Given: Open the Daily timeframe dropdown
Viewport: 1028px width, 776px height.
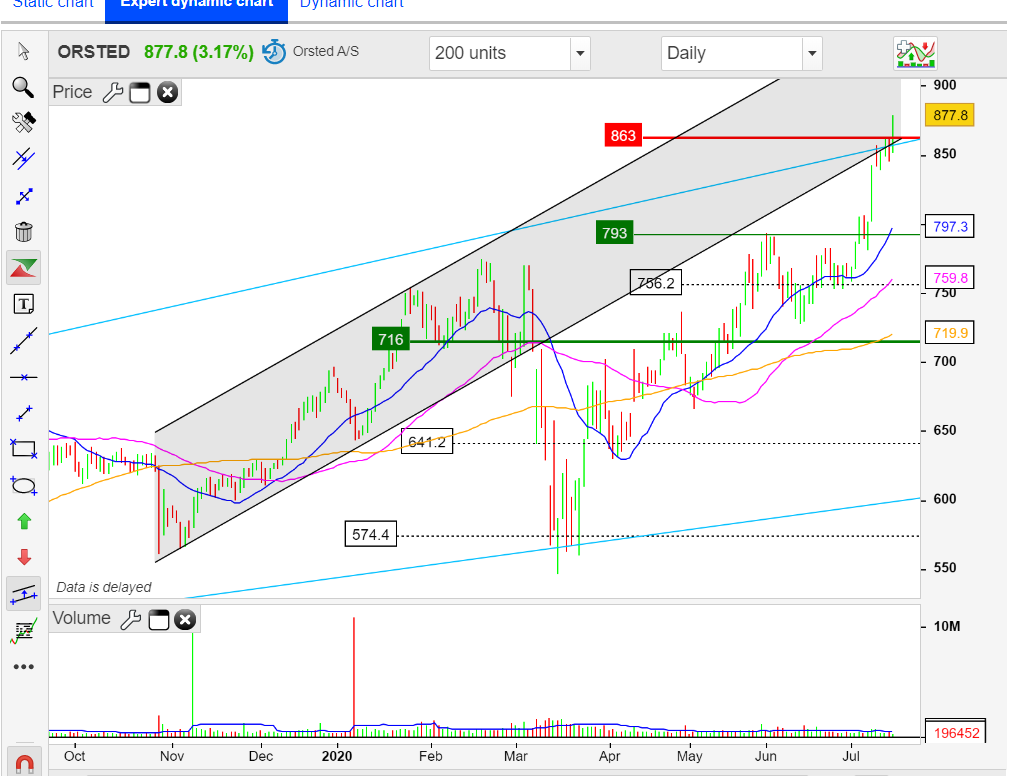Looking at the screenshot, I should [811, 53].
